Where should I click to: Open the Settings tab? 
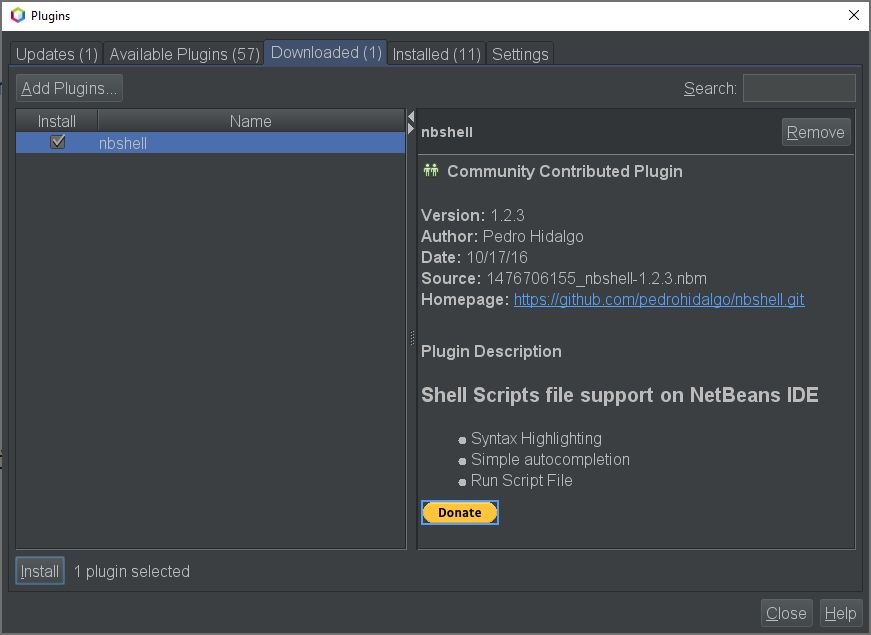tap(520, 54)
